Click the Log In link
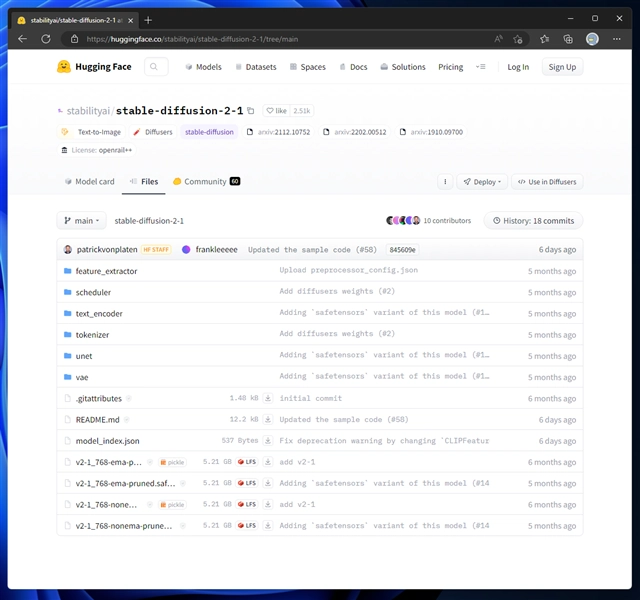 518,67
